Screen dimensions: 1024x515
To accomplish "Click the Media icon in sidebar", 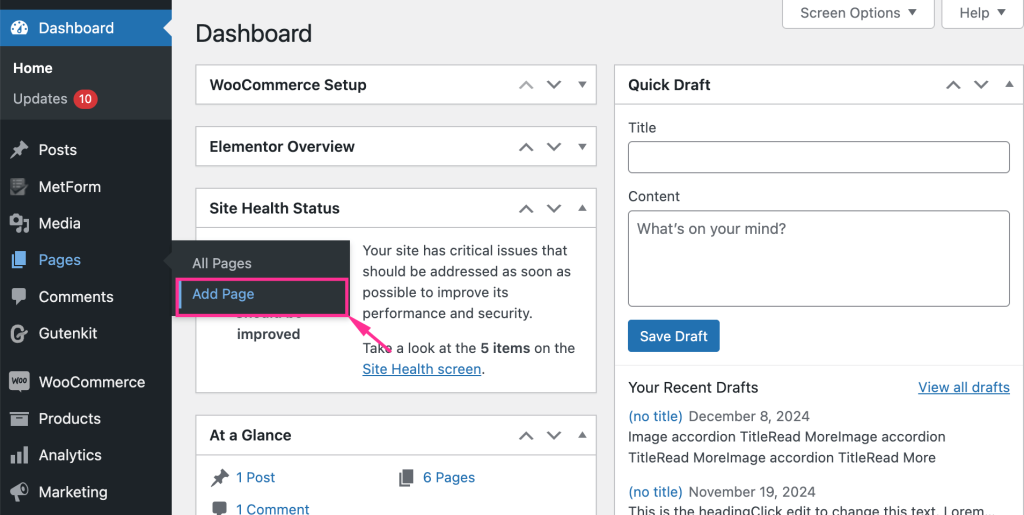I will [x=19, y=223].
